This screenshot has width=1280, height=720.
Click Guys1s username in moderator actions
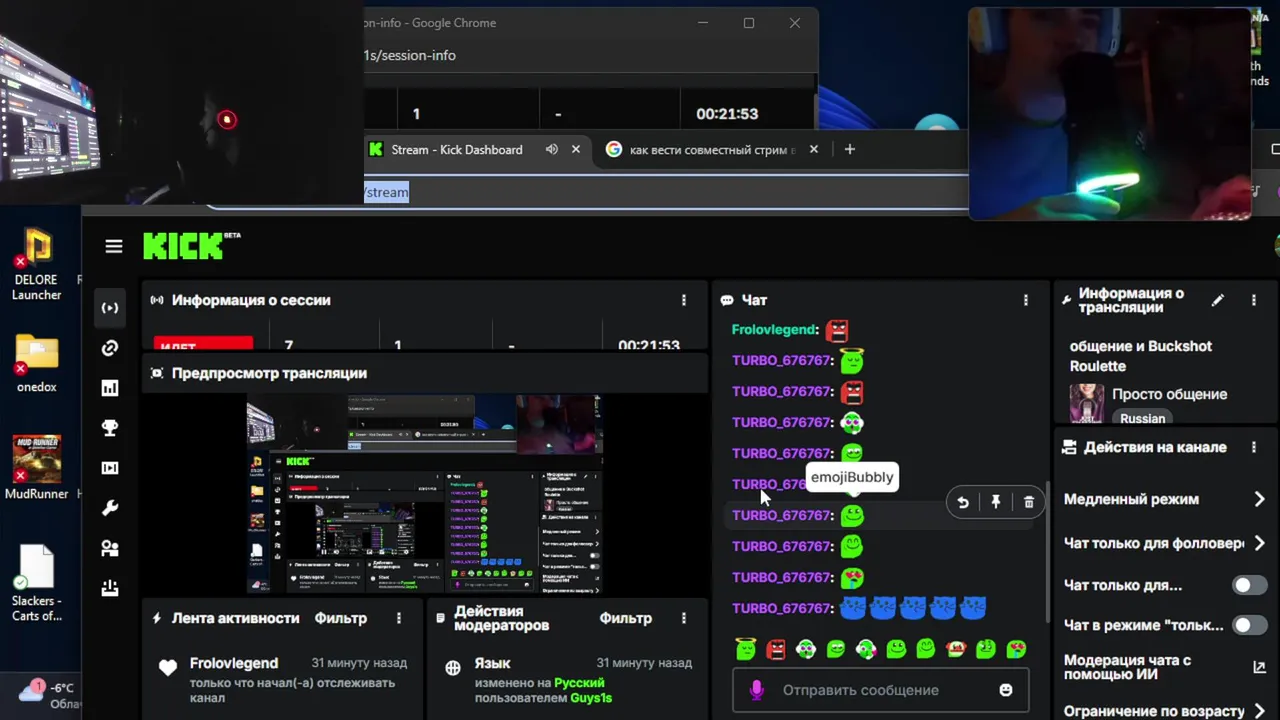click(591, 698)
